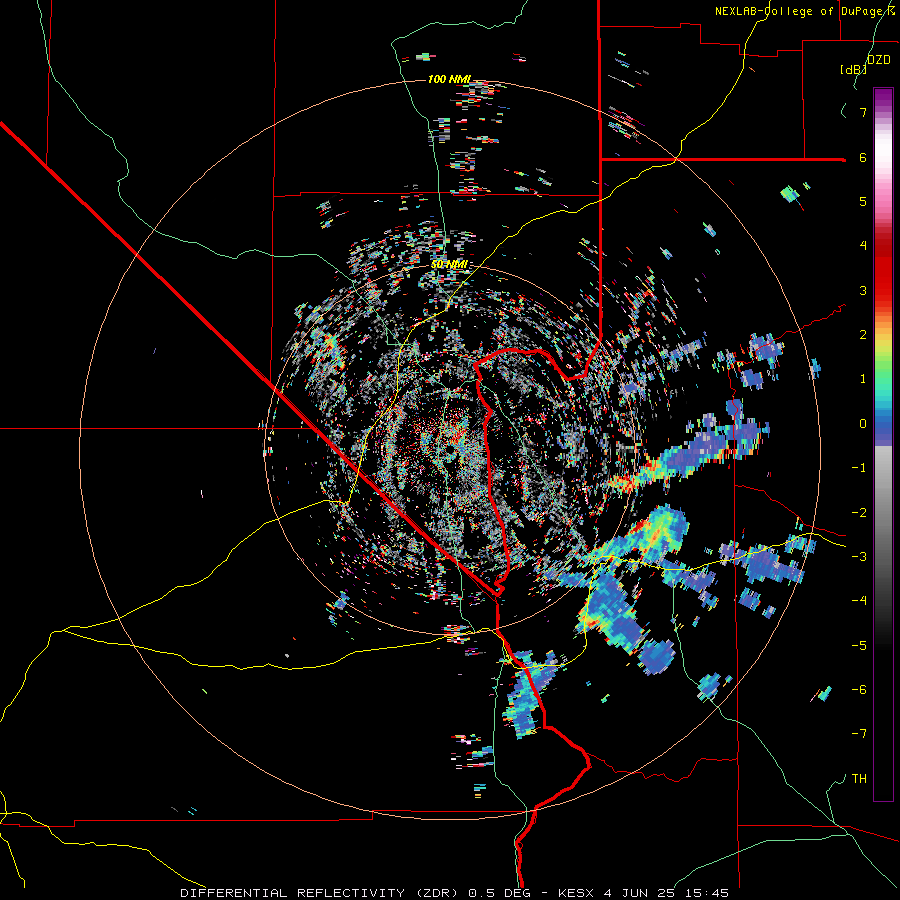Click the -4 value on the color scale

(859, 601)
